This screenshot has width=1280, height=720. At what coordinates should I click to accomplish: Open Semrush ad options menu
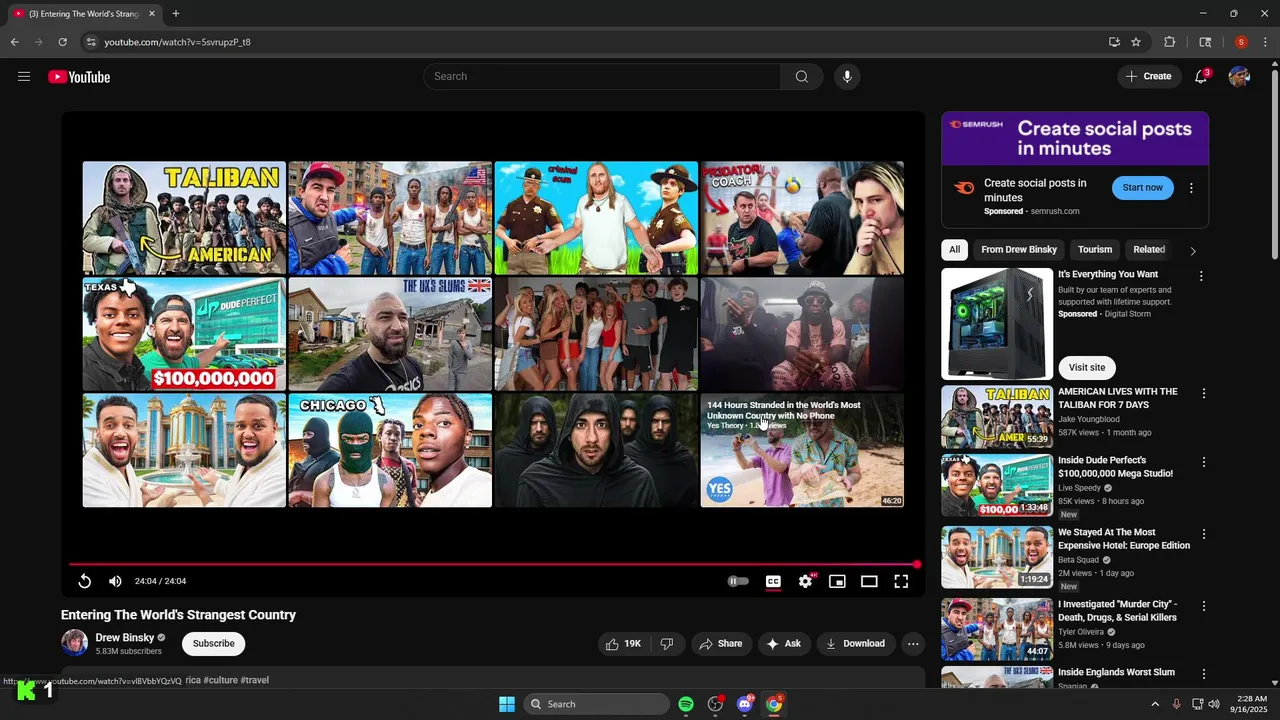click(x=1191, y=188)
